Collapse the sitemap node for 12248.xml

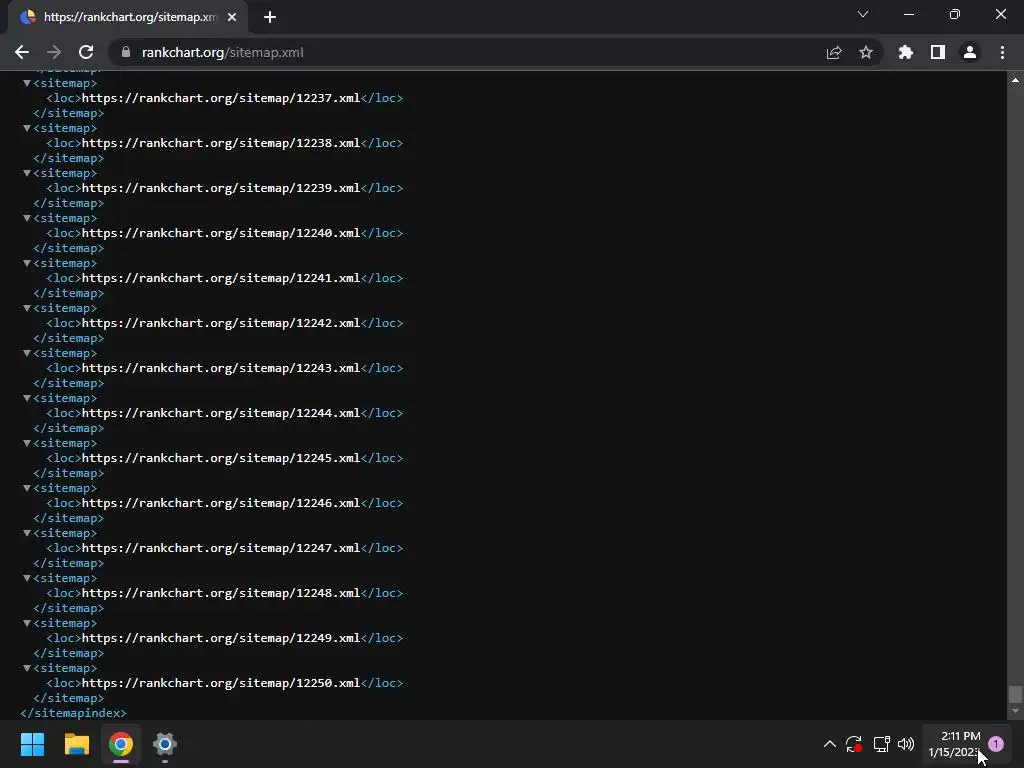pyautogui.click(x=27, y=579)
